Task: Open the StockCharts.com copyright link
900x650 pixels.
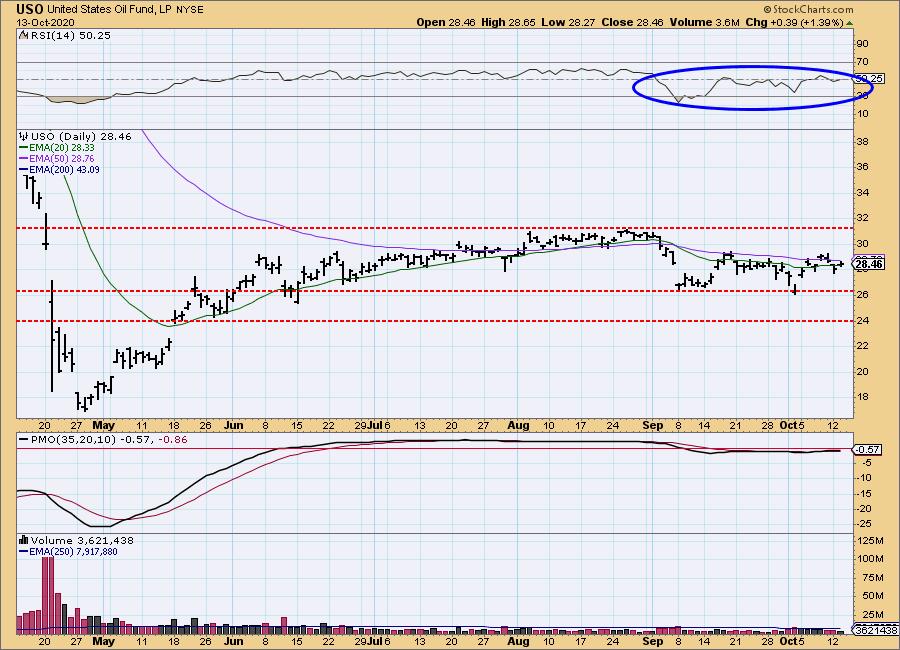Action: (808, 9)
